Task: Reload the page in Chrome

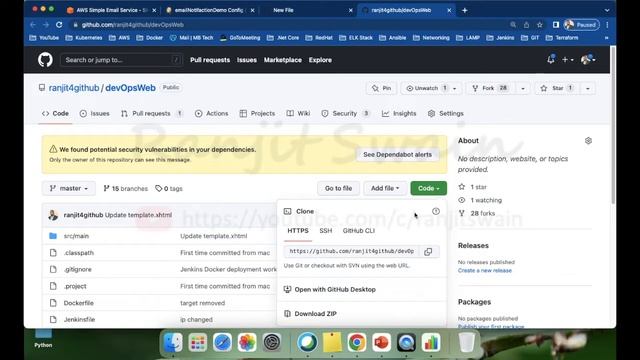Action: coord(59,25)
